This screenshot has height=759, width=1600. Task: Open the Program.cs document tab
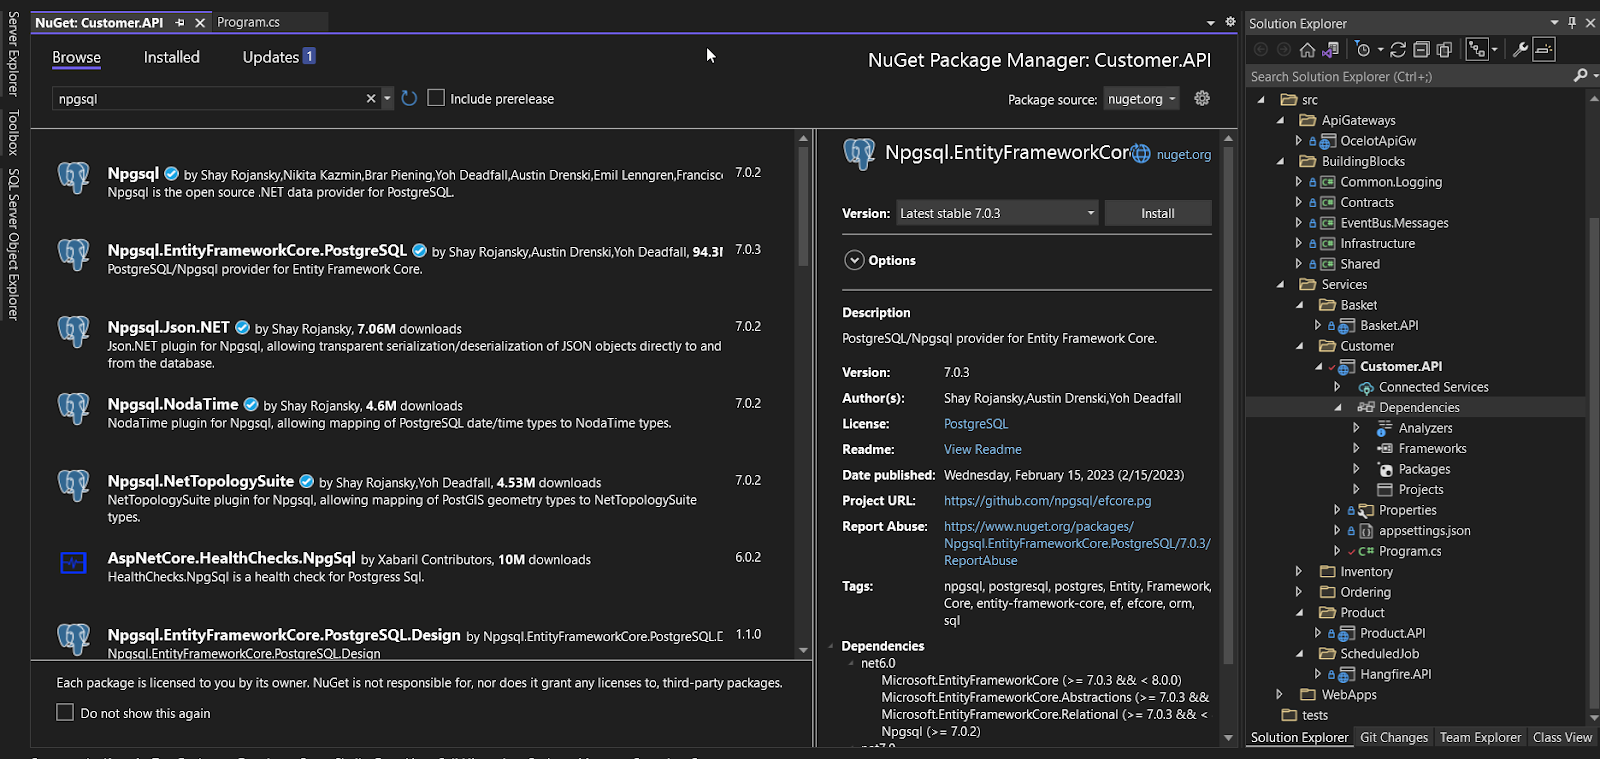pyautogui.click(x=248, y=22)
